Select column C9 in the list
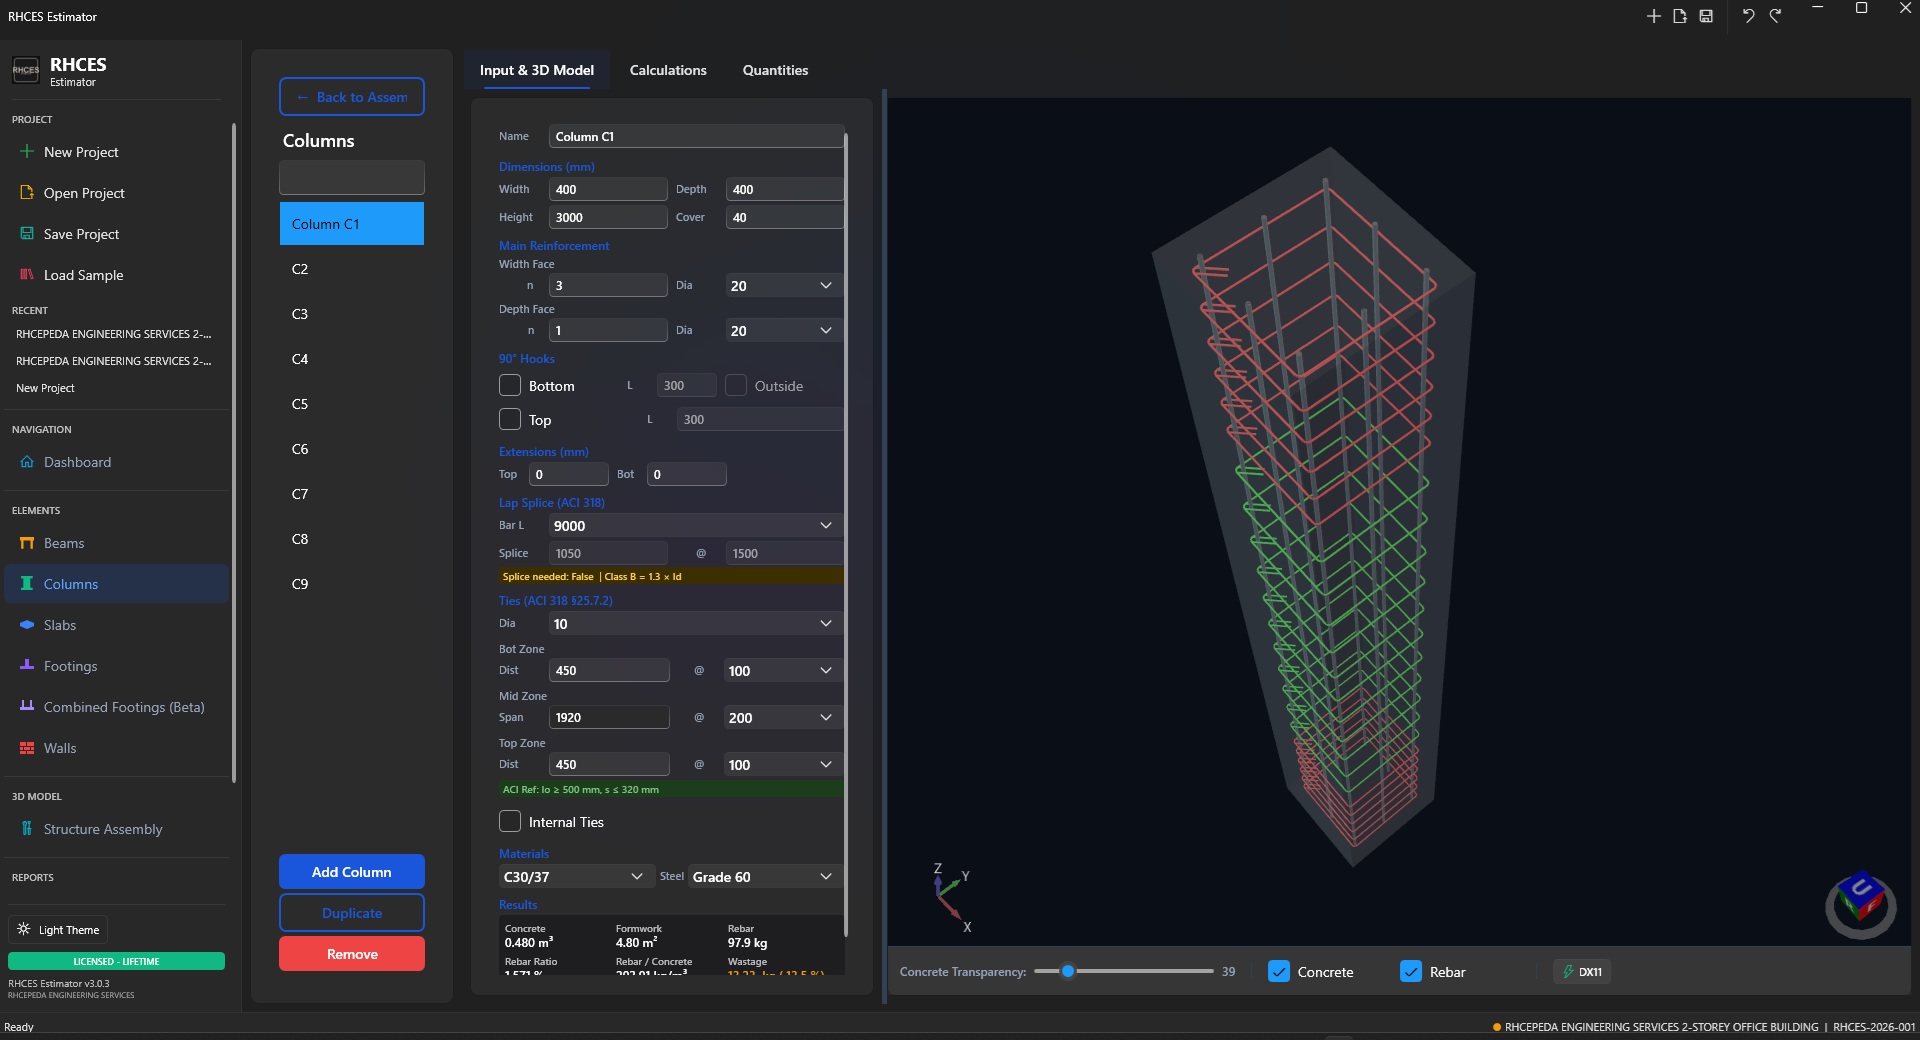1920x1040 pixels. pos(352,584)
